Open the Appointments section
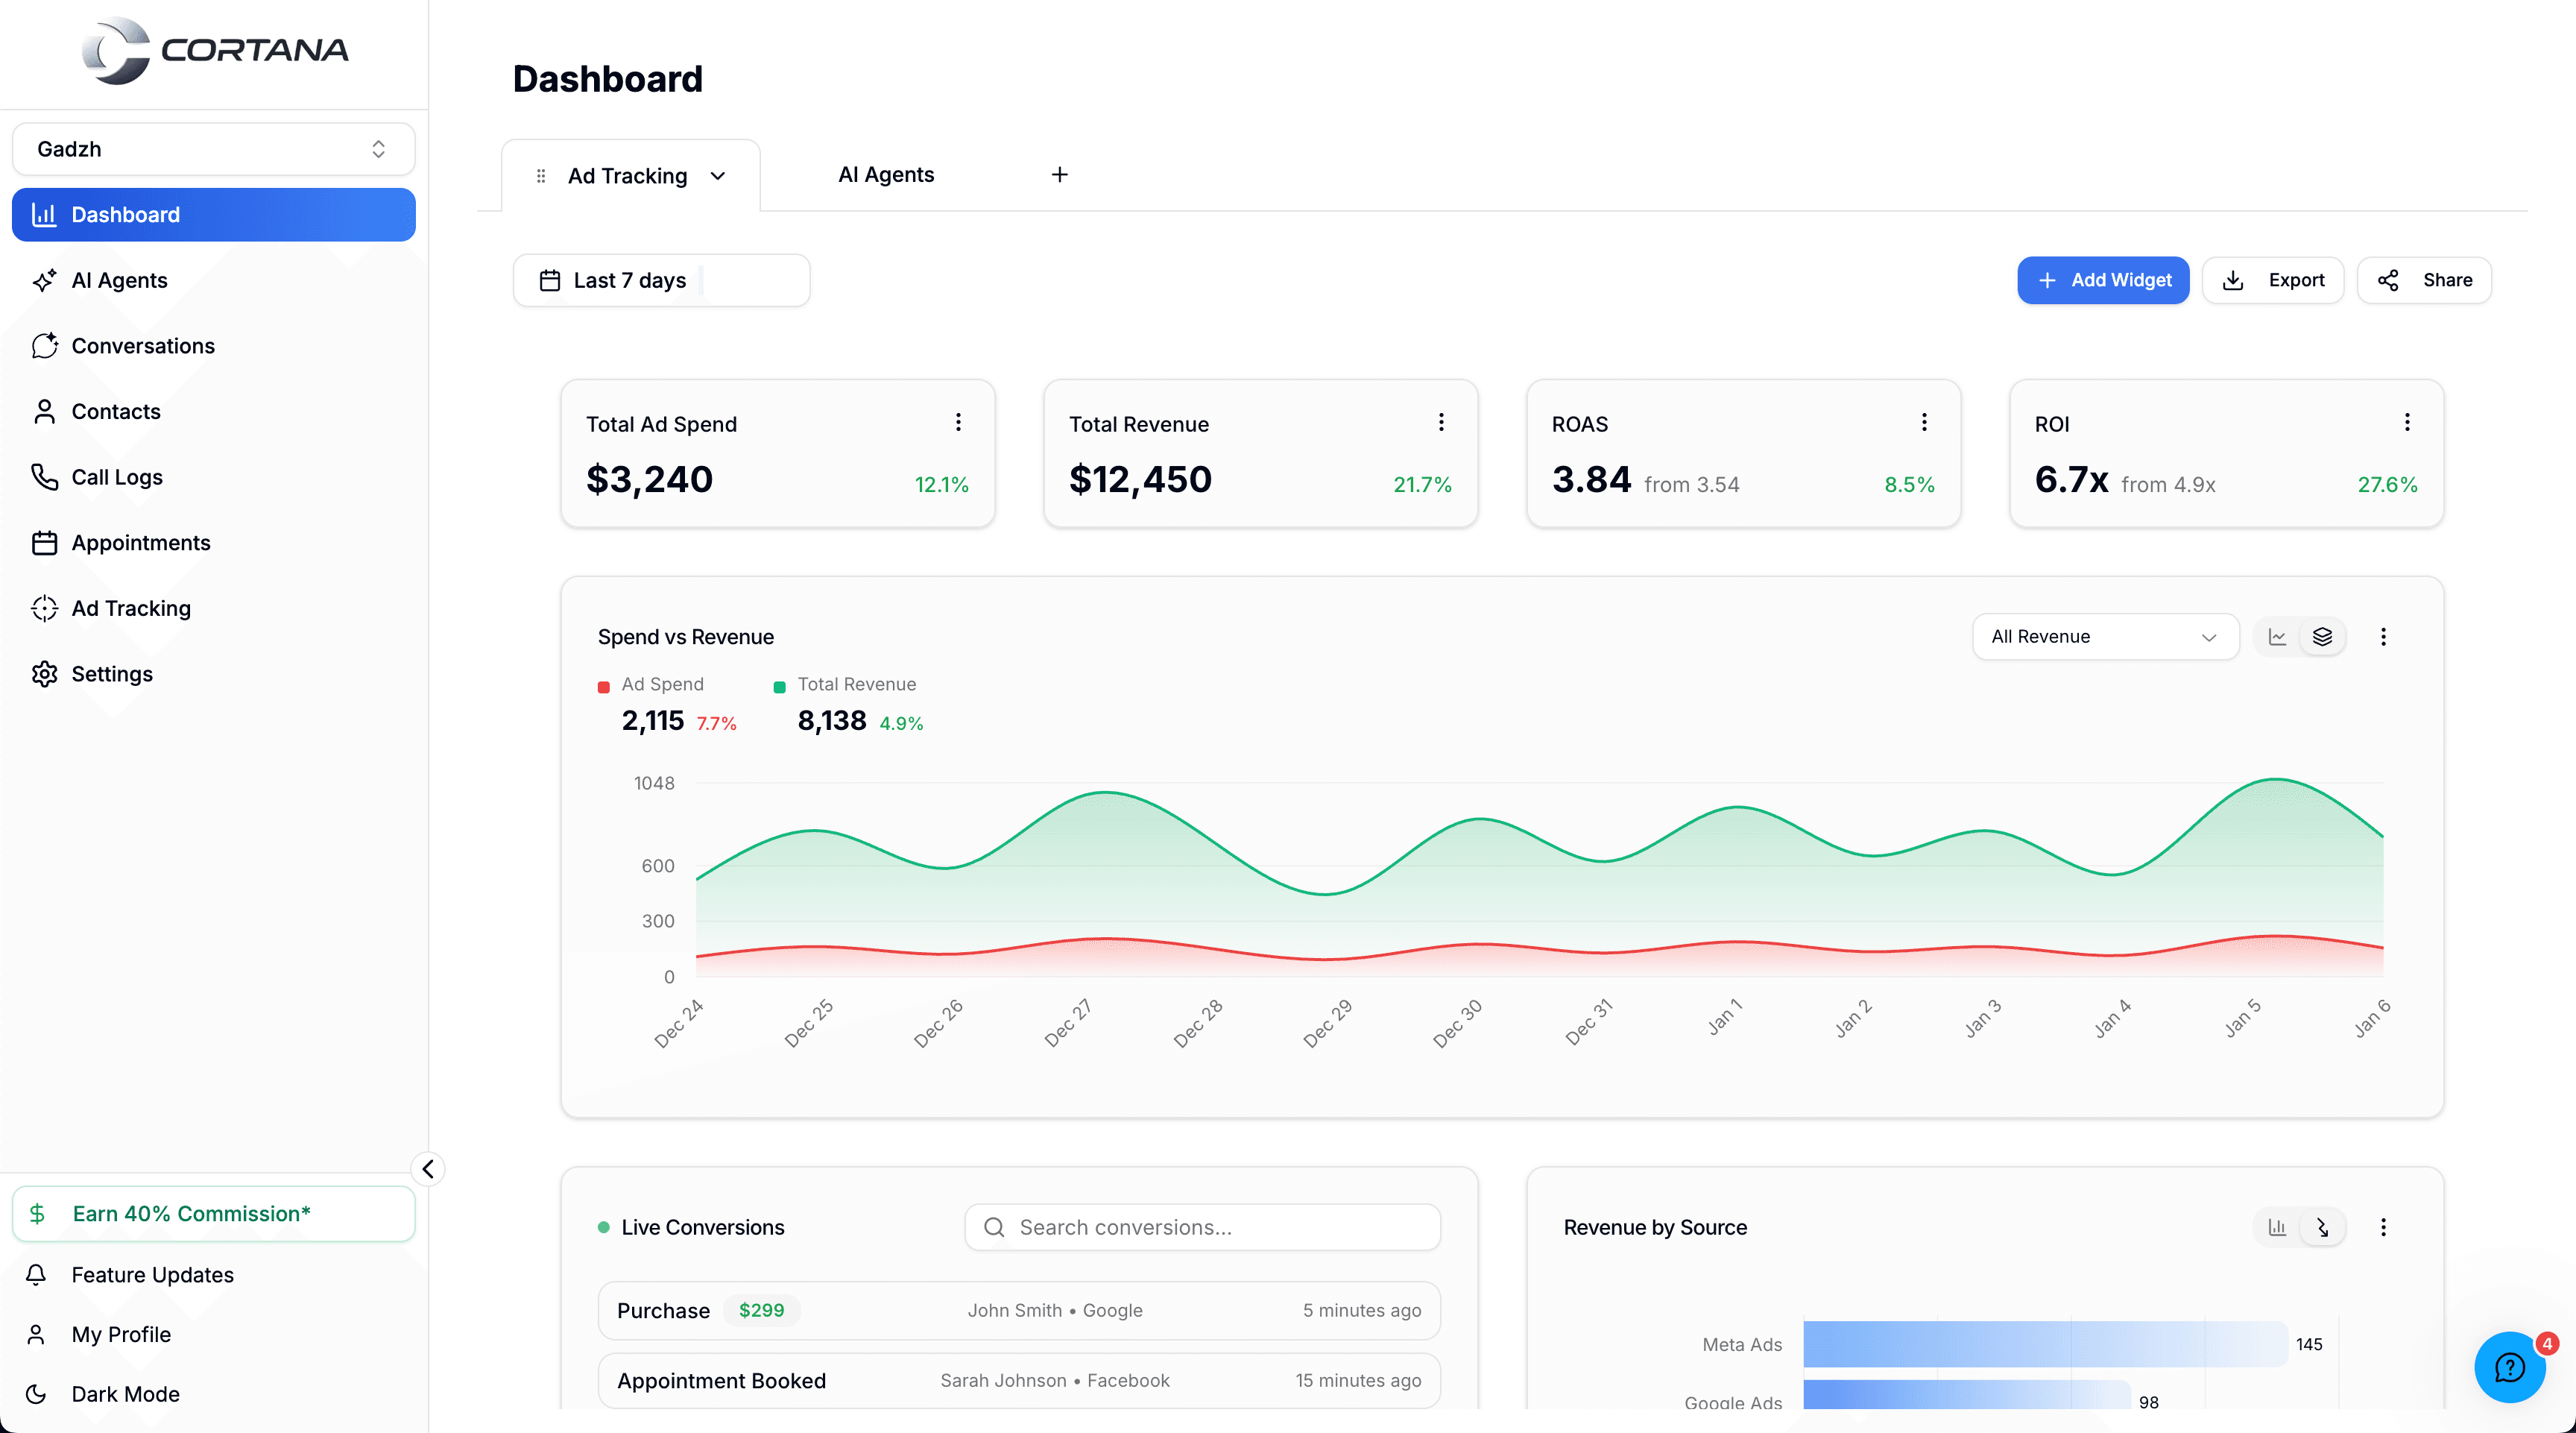 pyautogui.click(x=140, y=542)
